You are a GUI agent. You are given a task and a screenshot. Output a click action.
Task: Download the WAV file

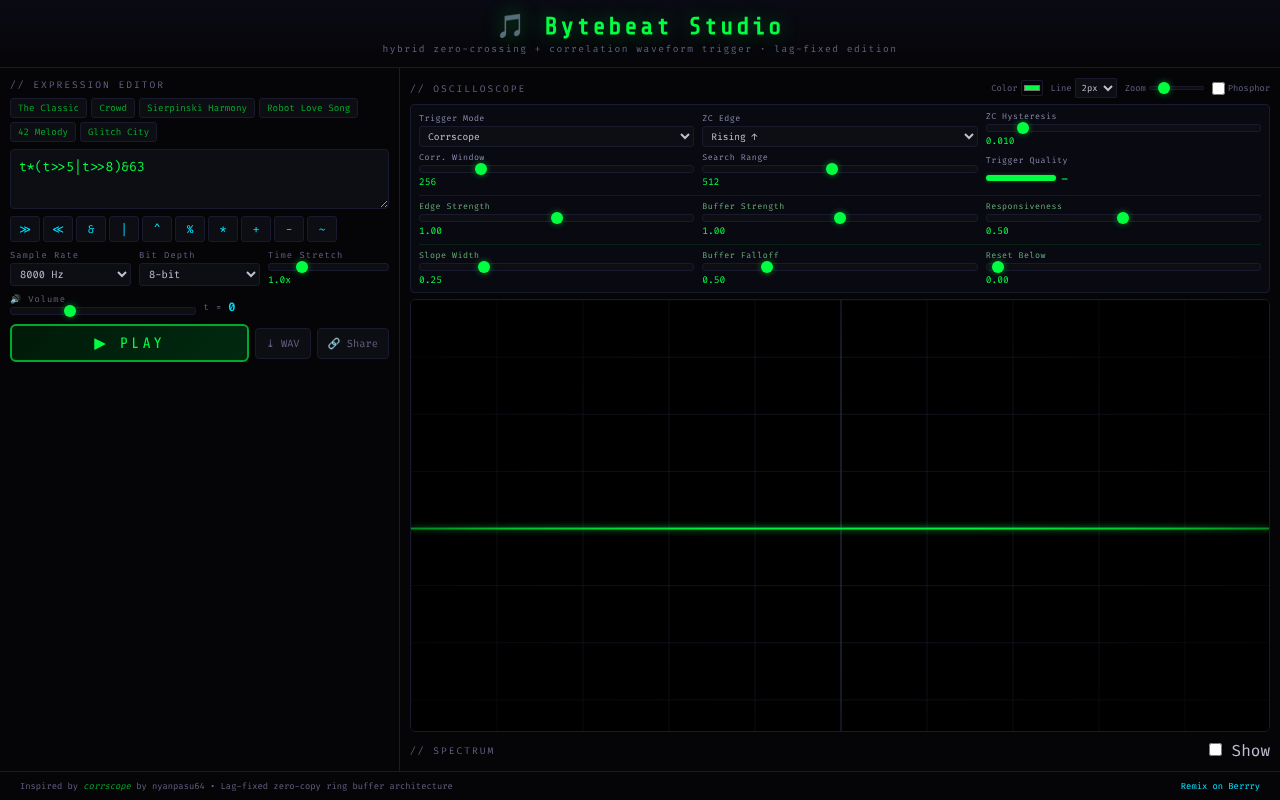283,343
